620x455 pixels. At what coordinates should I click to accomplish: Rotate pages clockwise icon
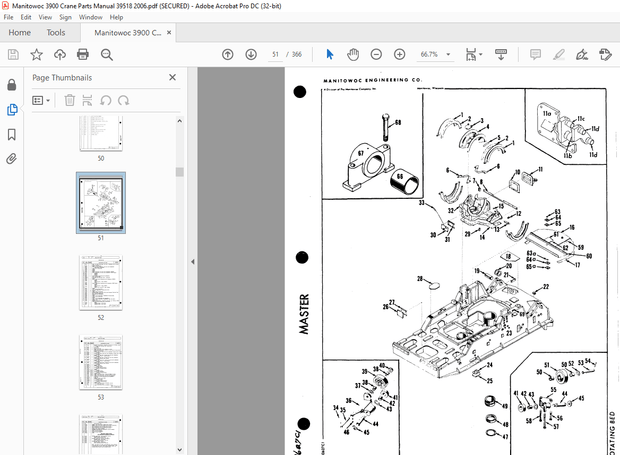pyautogui.click(x=123, y=100)
